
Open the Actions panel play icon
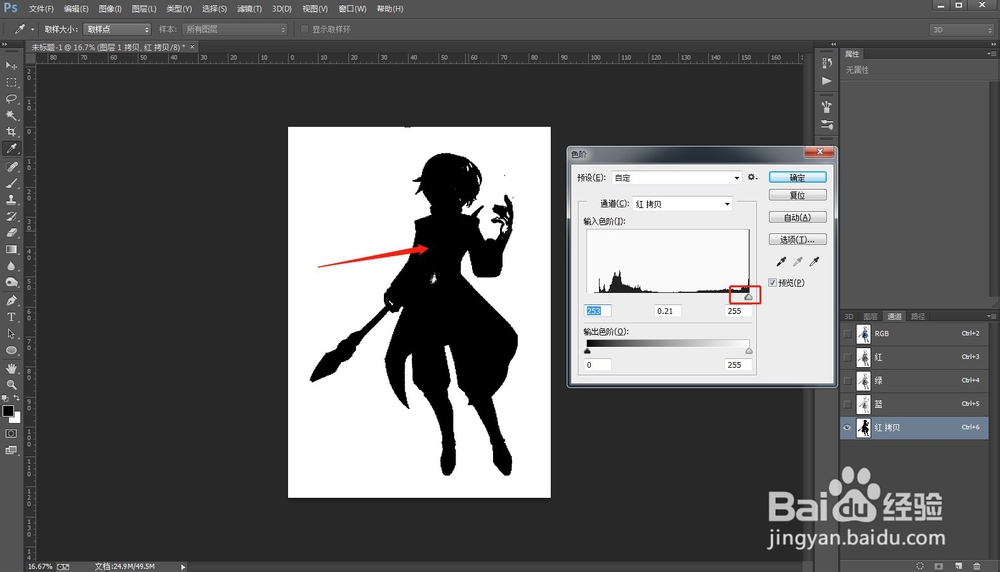(827, 81)
